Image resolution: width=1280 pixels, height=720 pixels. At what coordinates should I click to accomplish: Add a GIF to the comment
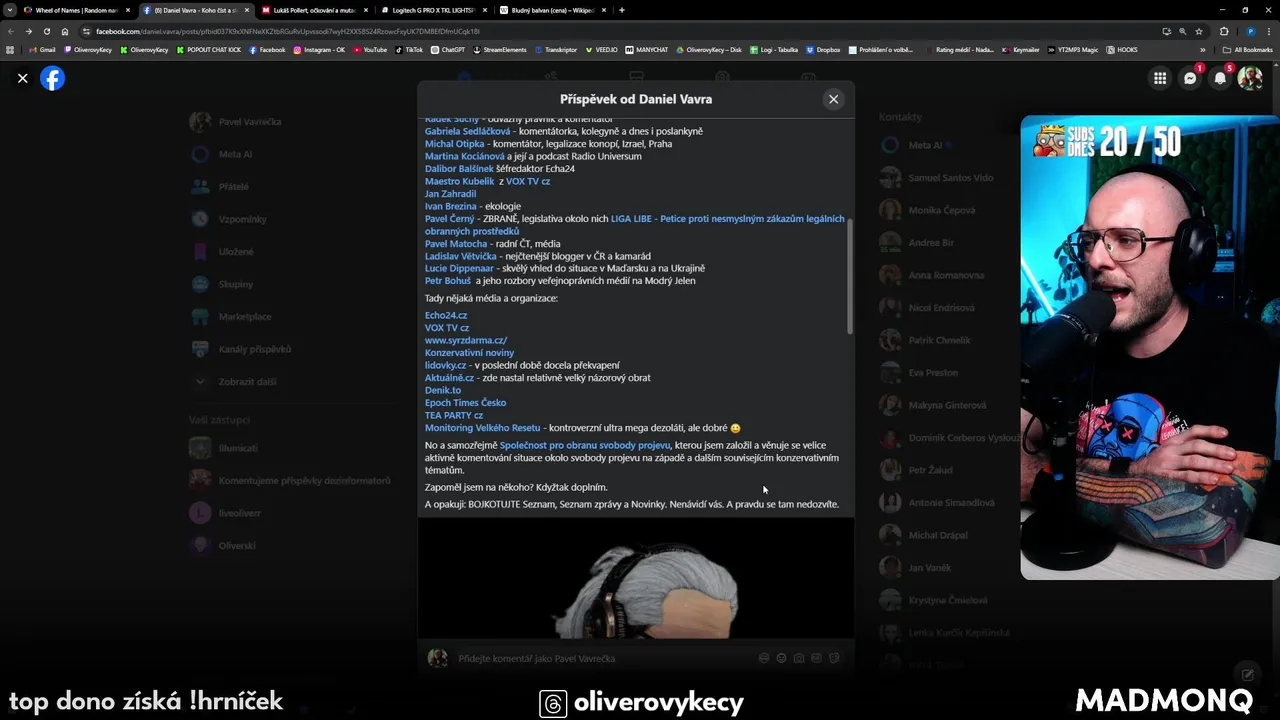(817, 658)
